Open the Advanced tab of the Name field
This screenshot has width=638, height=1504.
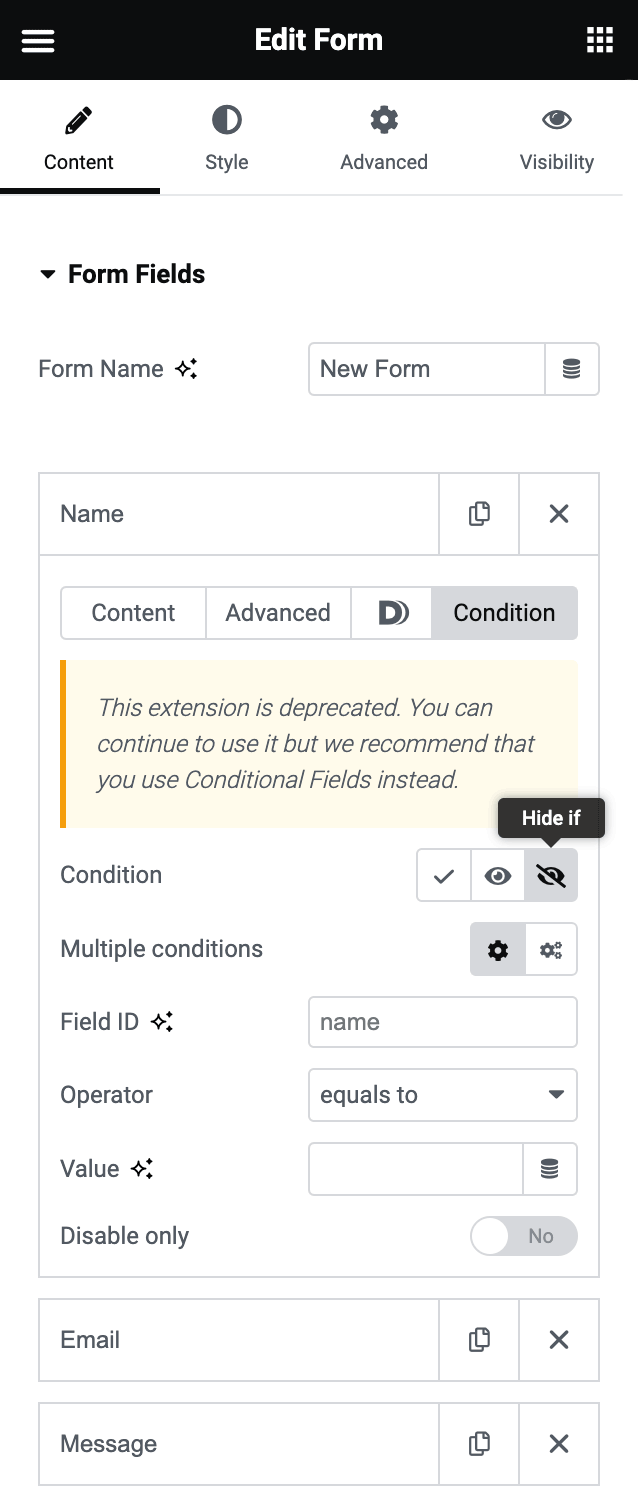[278, 613]
